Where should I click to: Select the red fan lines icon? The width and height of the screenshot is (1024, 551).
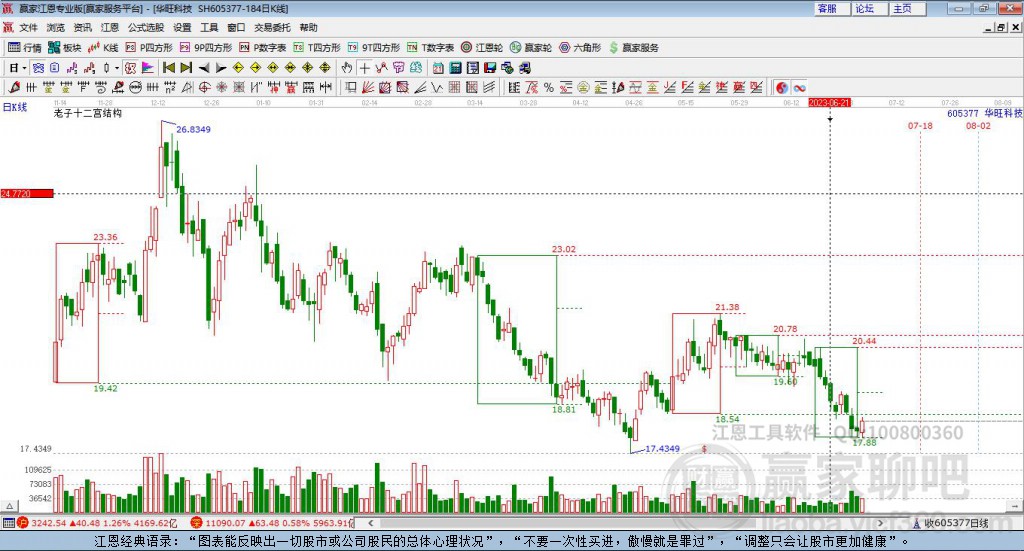[368, 87]
